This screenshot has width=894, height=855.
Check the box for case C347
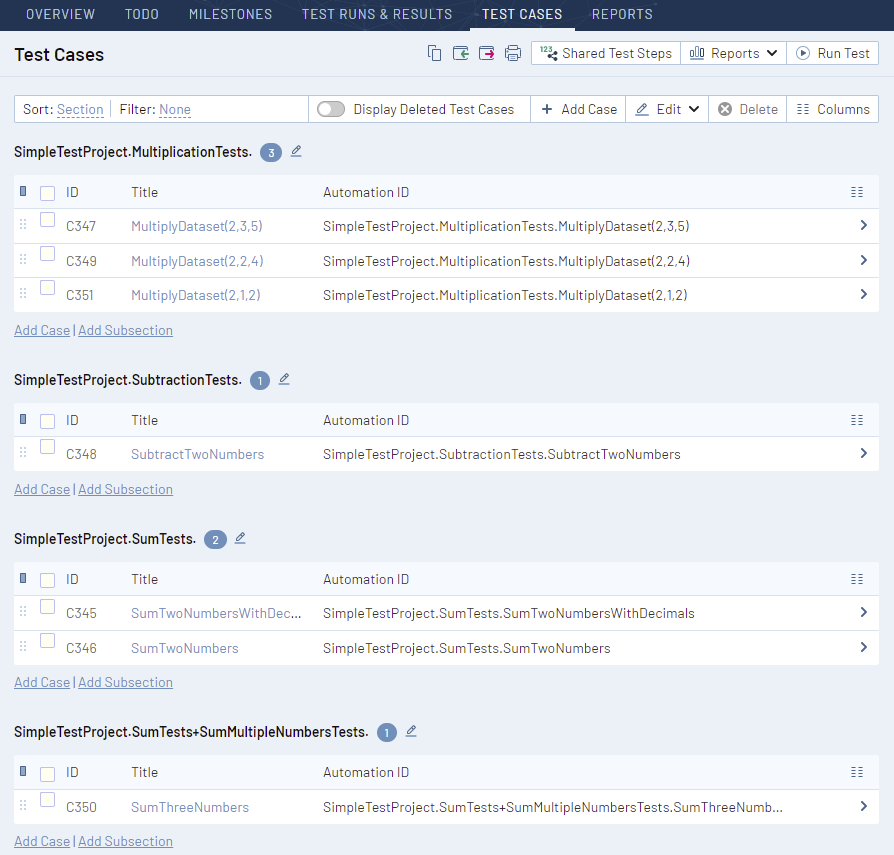(47, 219)
